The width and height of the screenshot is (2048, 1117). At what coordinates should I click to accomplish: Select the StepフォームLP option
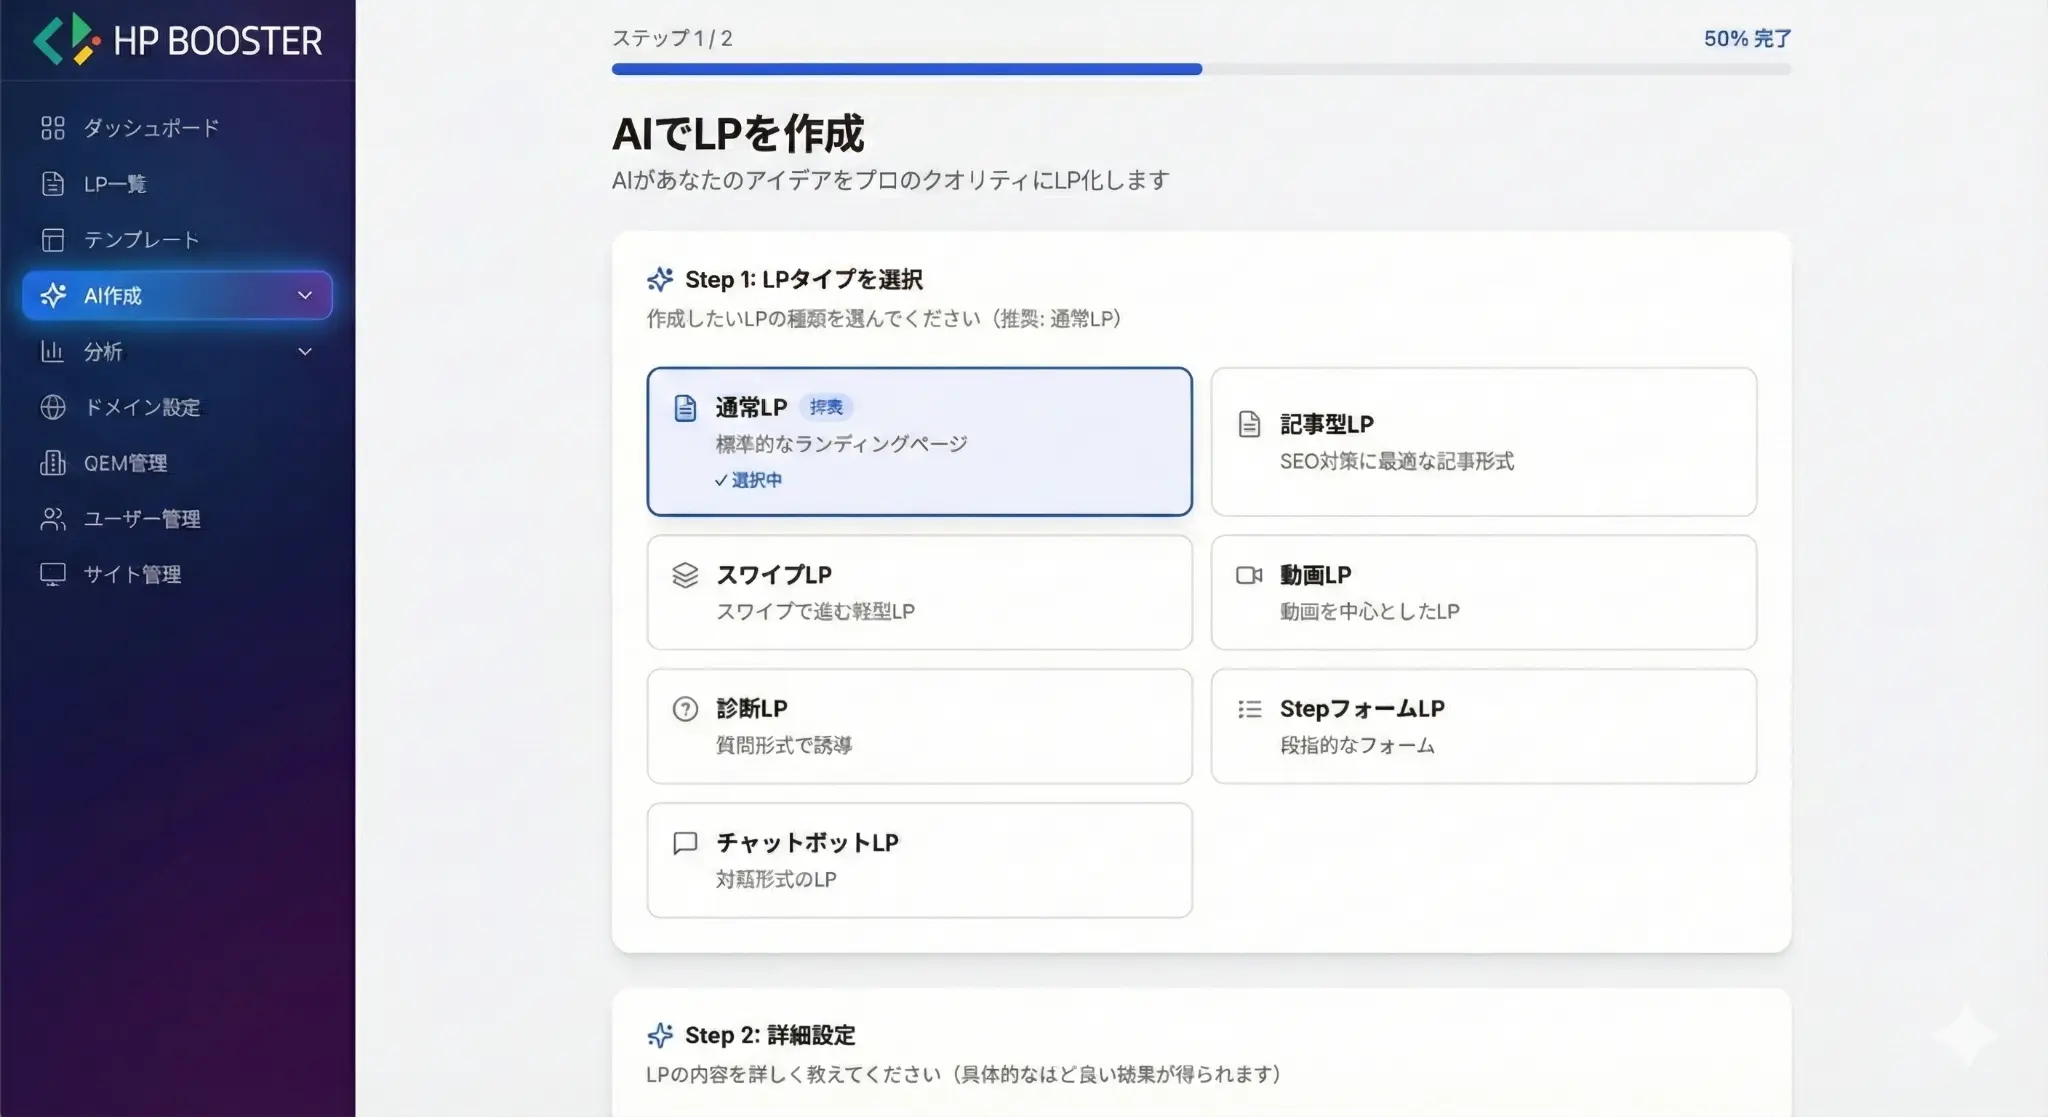coord(1483,726)
